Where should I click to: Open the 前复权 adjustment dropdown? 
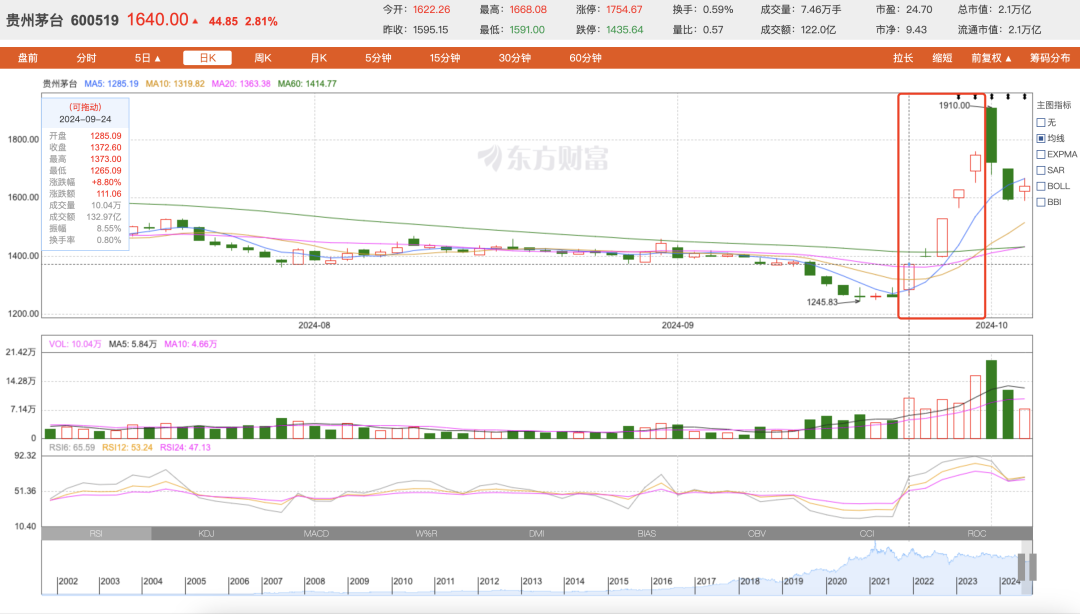991,58
